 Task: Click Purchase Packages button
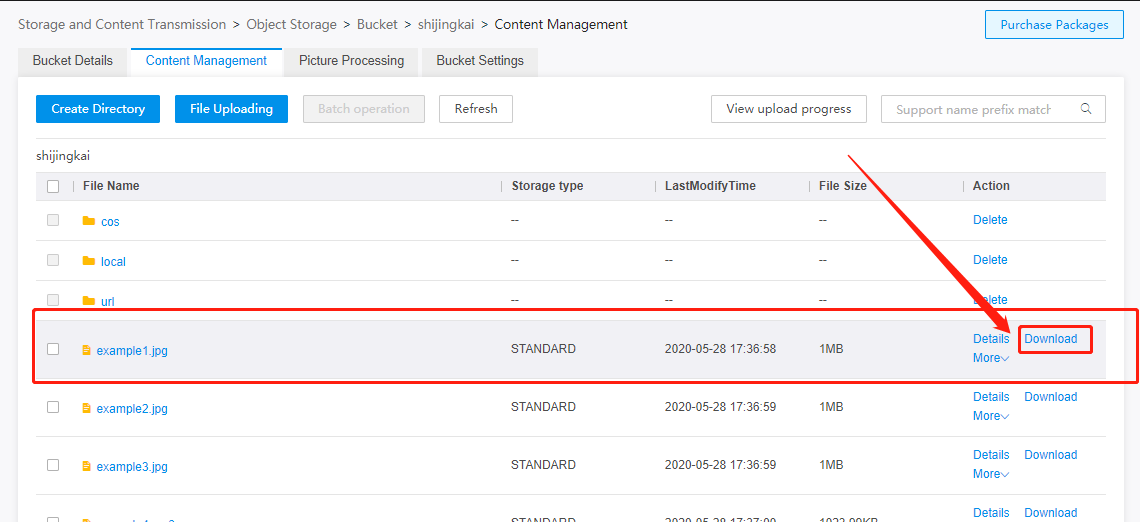coord(1054,25)
